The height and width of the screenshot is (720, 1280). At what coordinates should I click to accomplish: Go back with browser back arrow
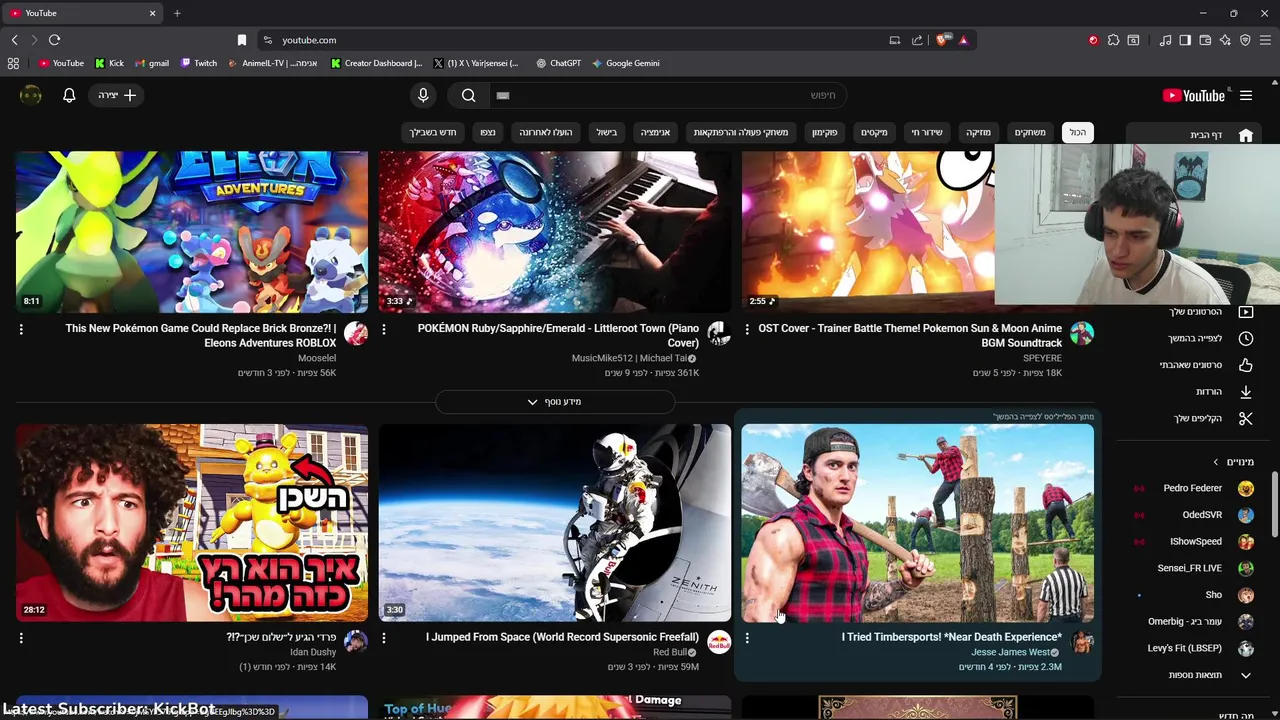tap(14, 40)
